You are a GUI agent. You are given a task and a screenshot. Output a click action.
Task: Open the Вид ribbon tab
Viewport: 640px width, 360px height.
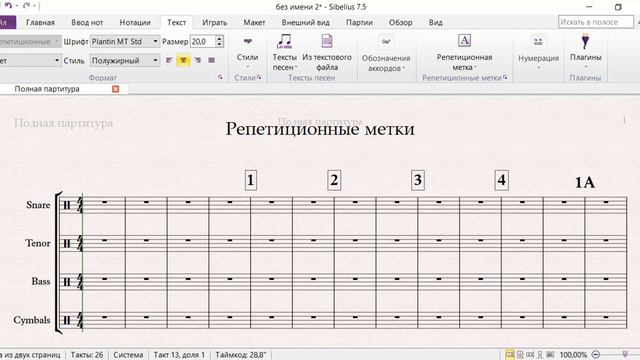coord(436,22)
